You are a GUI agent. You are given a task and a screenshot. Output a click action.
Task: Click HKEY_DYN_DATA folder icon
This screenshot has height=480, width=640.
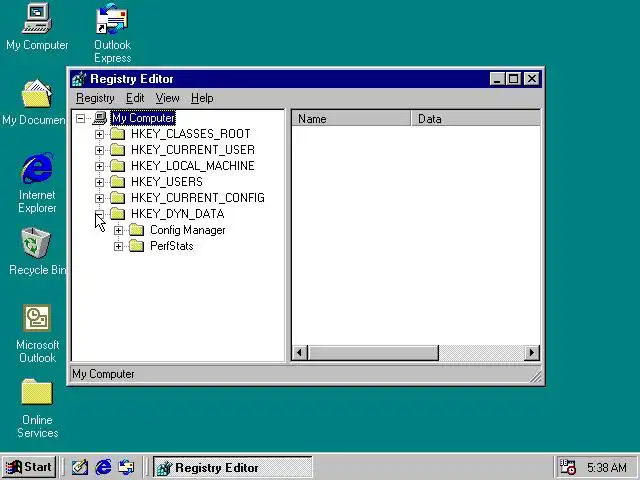click(x=118, y=214)
